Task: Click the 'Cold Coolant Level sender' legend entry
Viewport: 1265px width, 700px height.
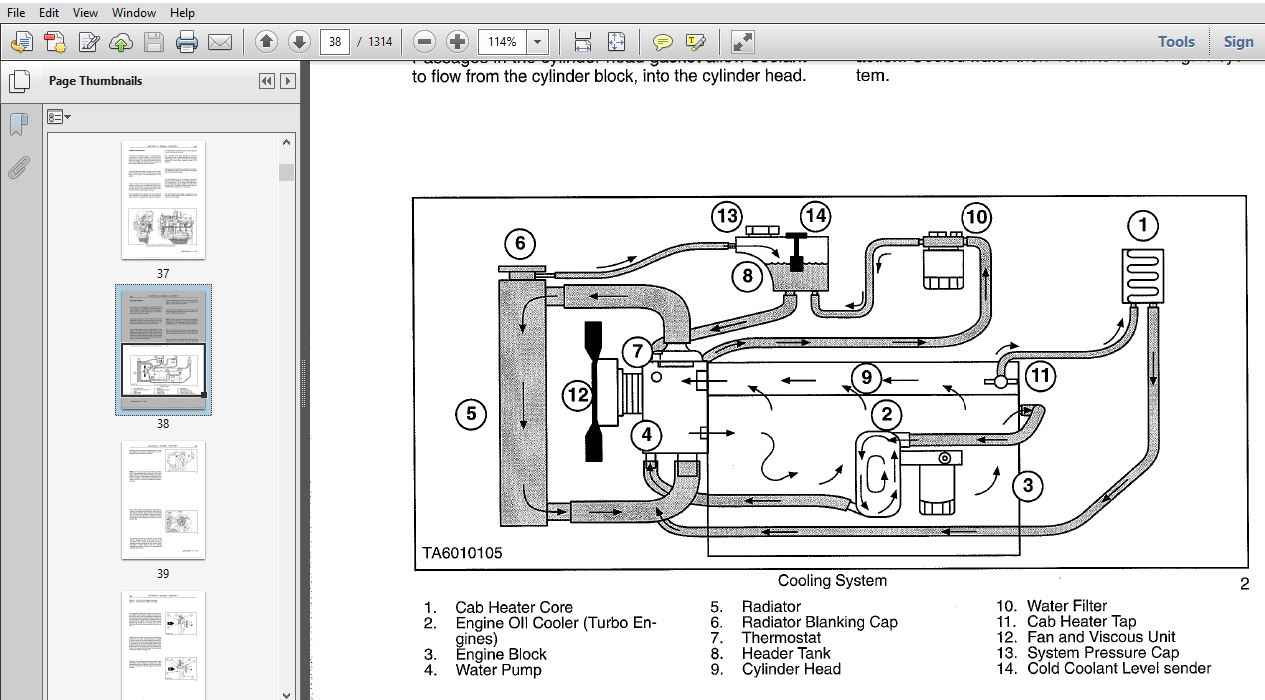Action: click(x=1119, y=668)
